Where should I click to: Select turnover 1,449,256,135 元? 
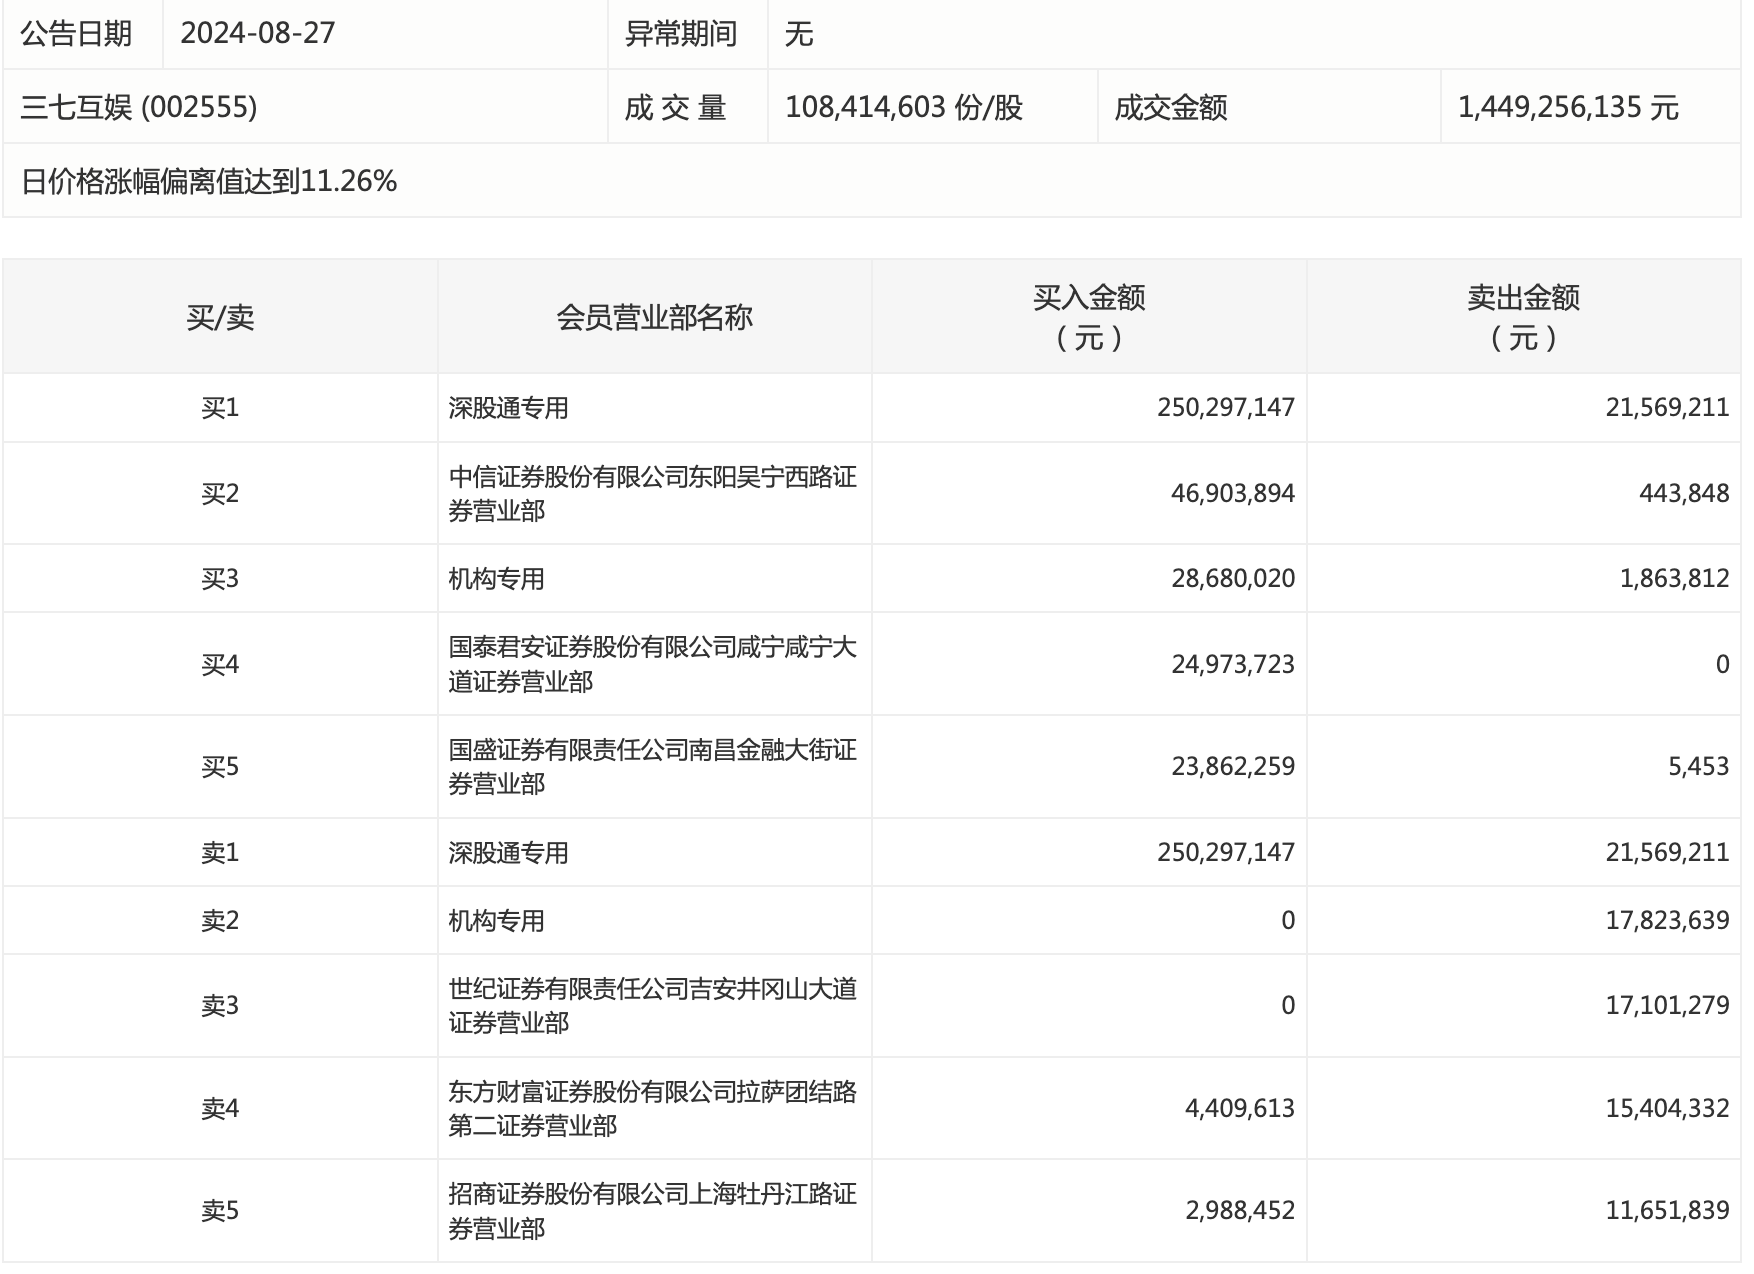1568,107
